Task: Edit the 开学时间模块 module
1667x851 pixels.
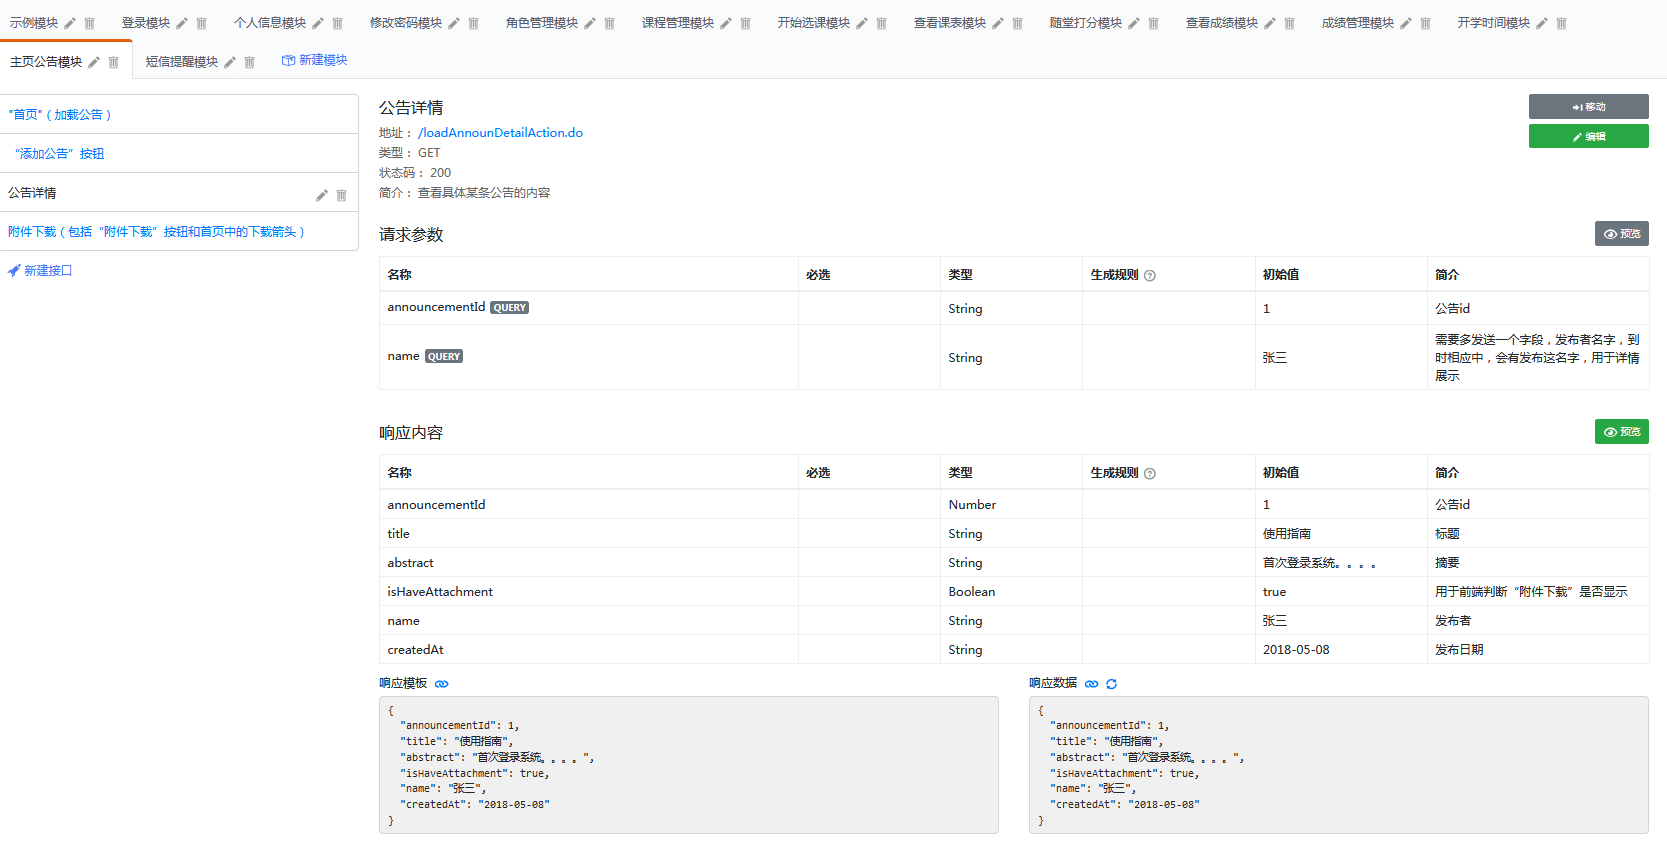Action: pyautogui.click(x=1542, y=23)
